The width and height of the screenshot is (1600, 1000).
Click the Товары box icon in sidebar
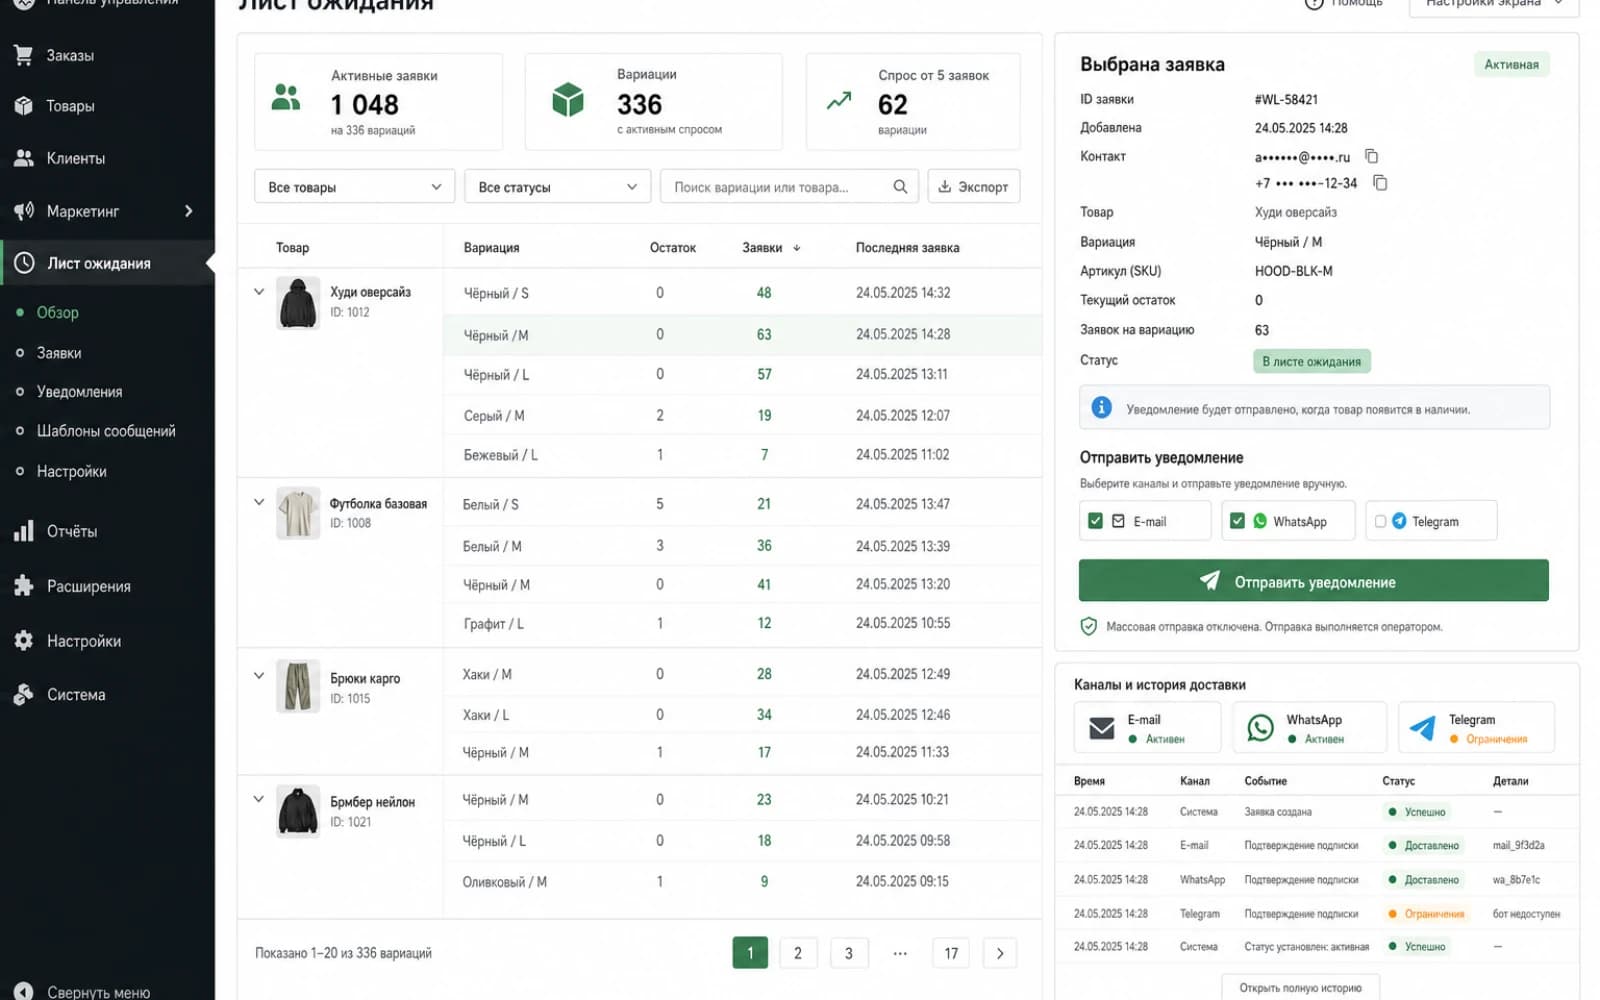[x=23, y=106]
